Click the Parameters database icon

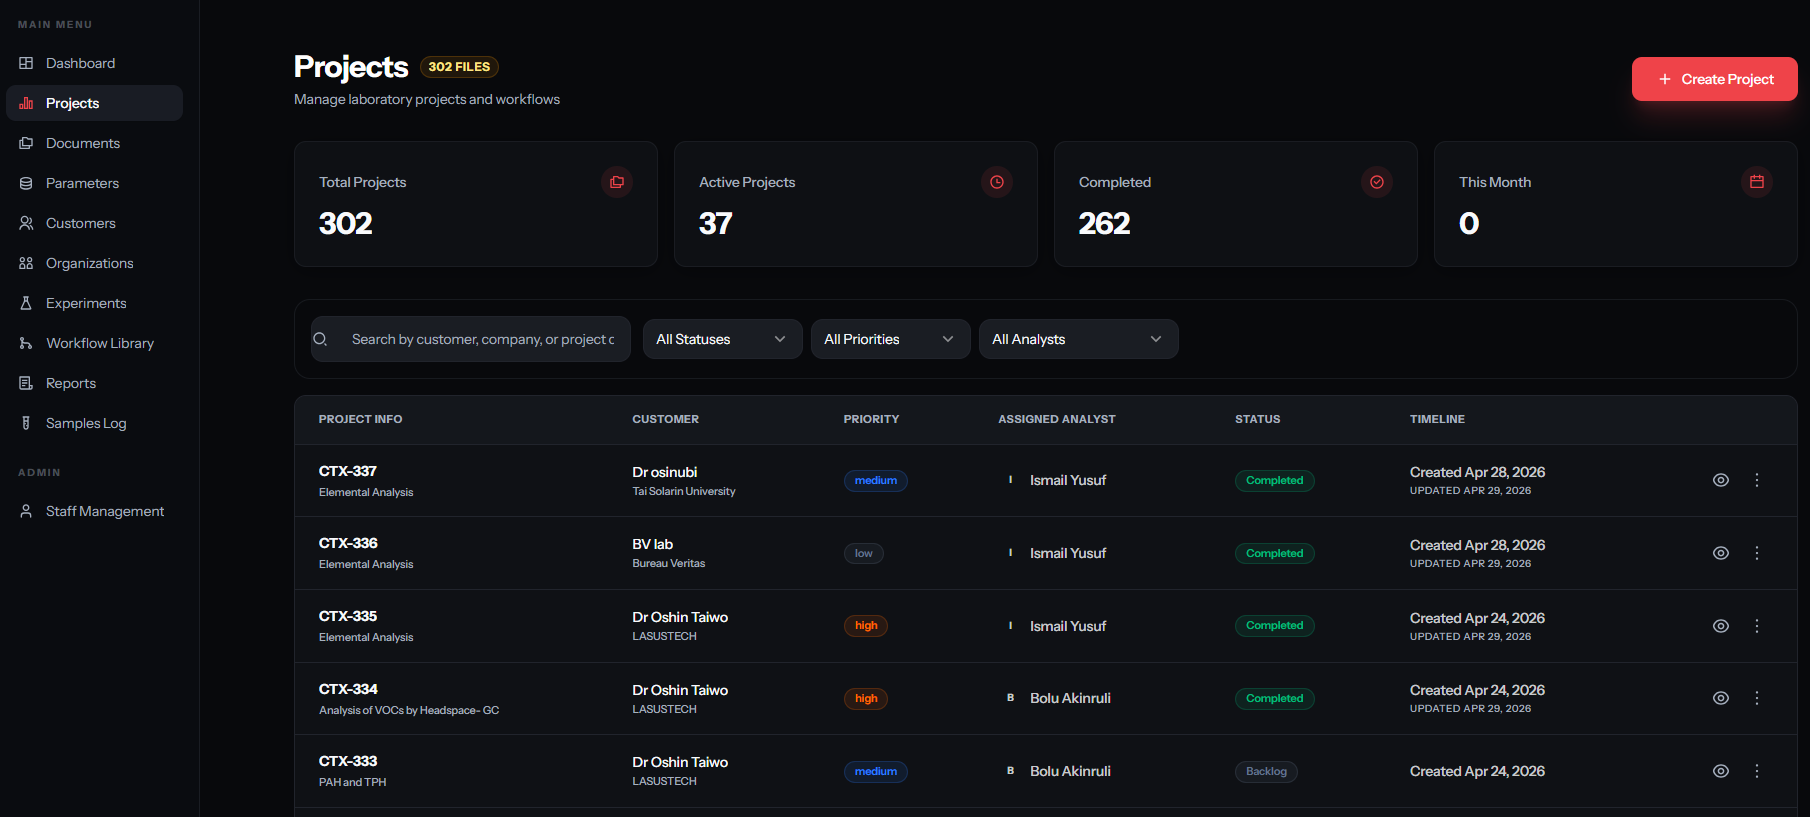[x=26, y=183]
